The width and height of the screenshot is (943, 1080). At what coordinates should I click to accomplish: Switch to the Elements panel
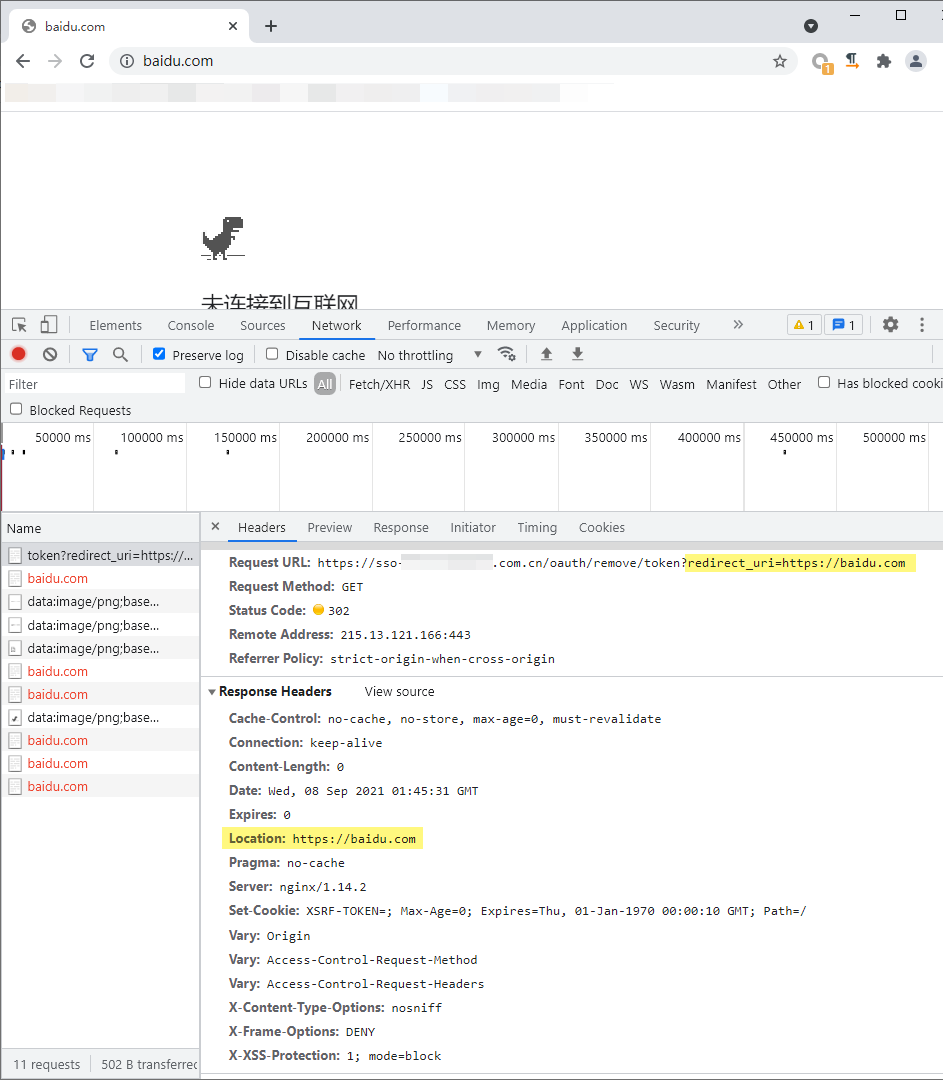coord(116,325)
